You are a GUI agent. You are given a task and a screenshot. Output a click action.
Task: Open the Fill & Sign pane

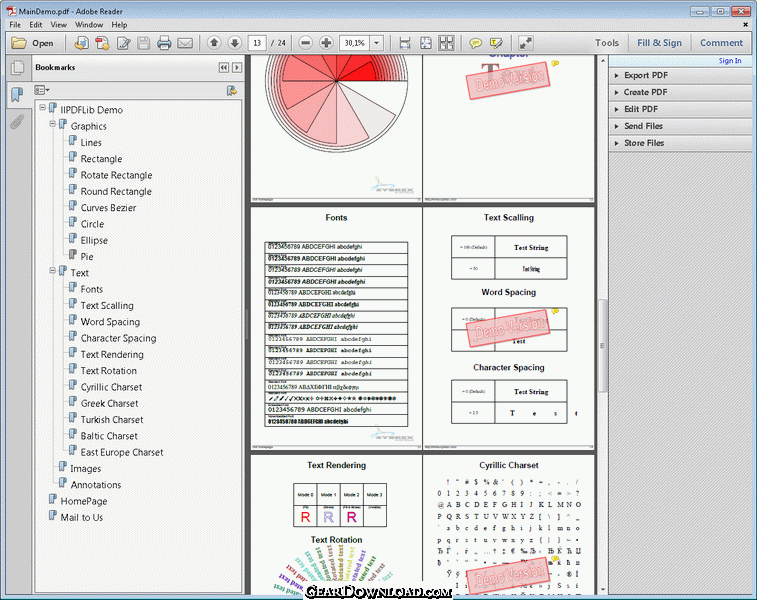point(659,43)
